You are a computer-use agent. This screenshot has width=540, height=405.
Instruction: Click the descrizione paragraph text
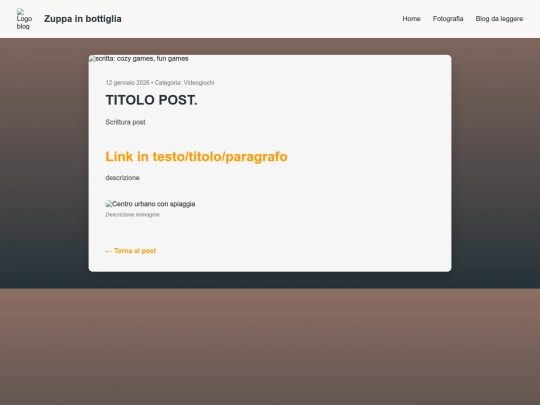pos(122,178)
